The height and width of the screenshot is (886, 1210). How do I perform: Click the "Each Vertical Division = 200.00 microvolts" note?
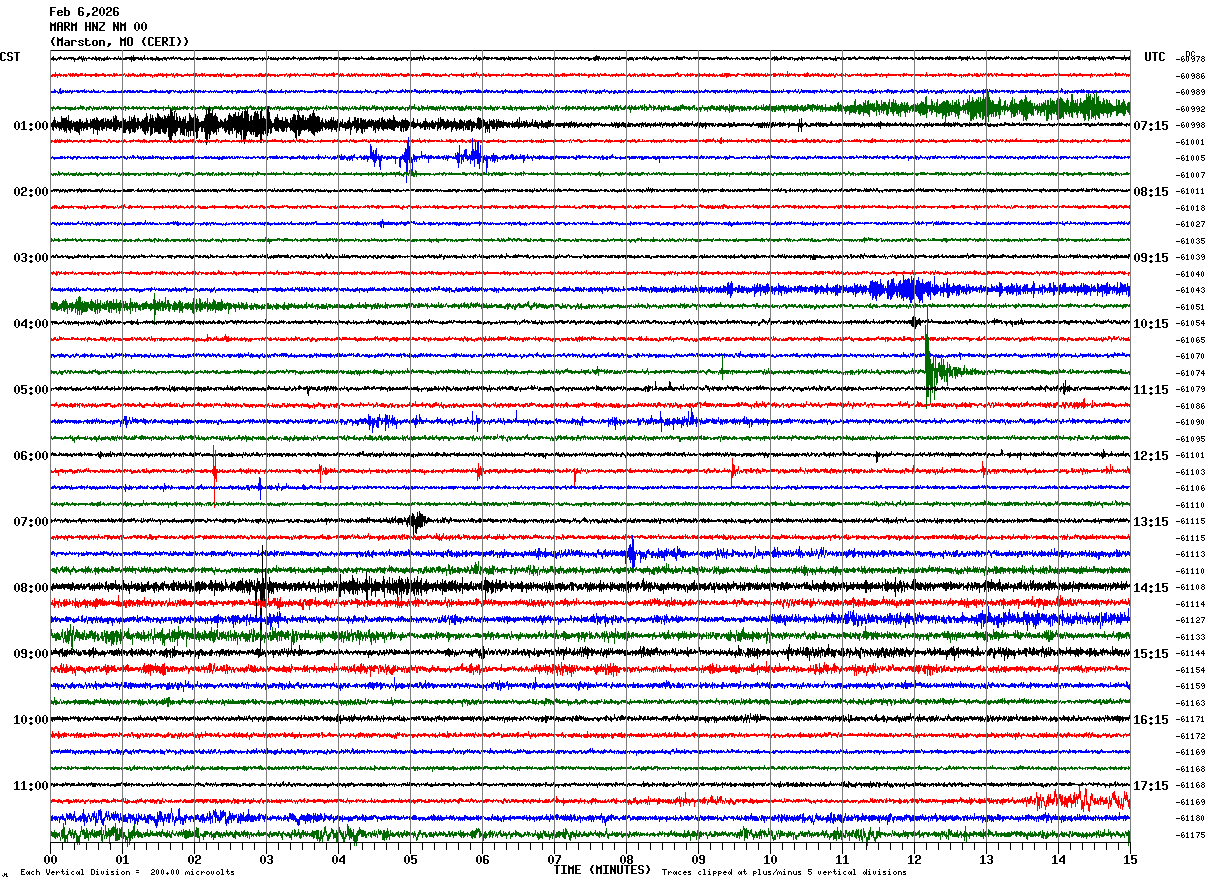click(127, 872)
